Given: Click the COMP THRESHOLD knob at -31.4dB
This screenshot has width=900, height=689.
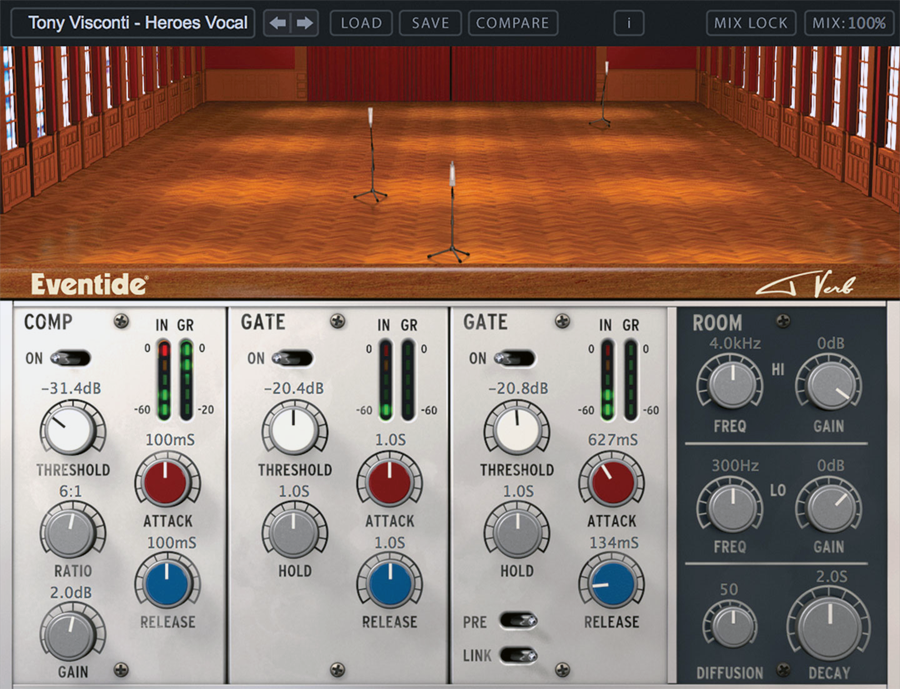Looking at the screenshot, I should point(72,429).
